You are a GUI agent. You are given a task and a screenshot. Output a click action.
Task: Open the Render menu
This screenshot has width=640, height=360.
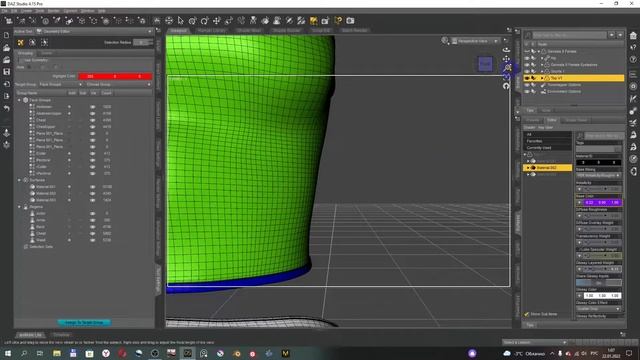click(x=53, y=11)
